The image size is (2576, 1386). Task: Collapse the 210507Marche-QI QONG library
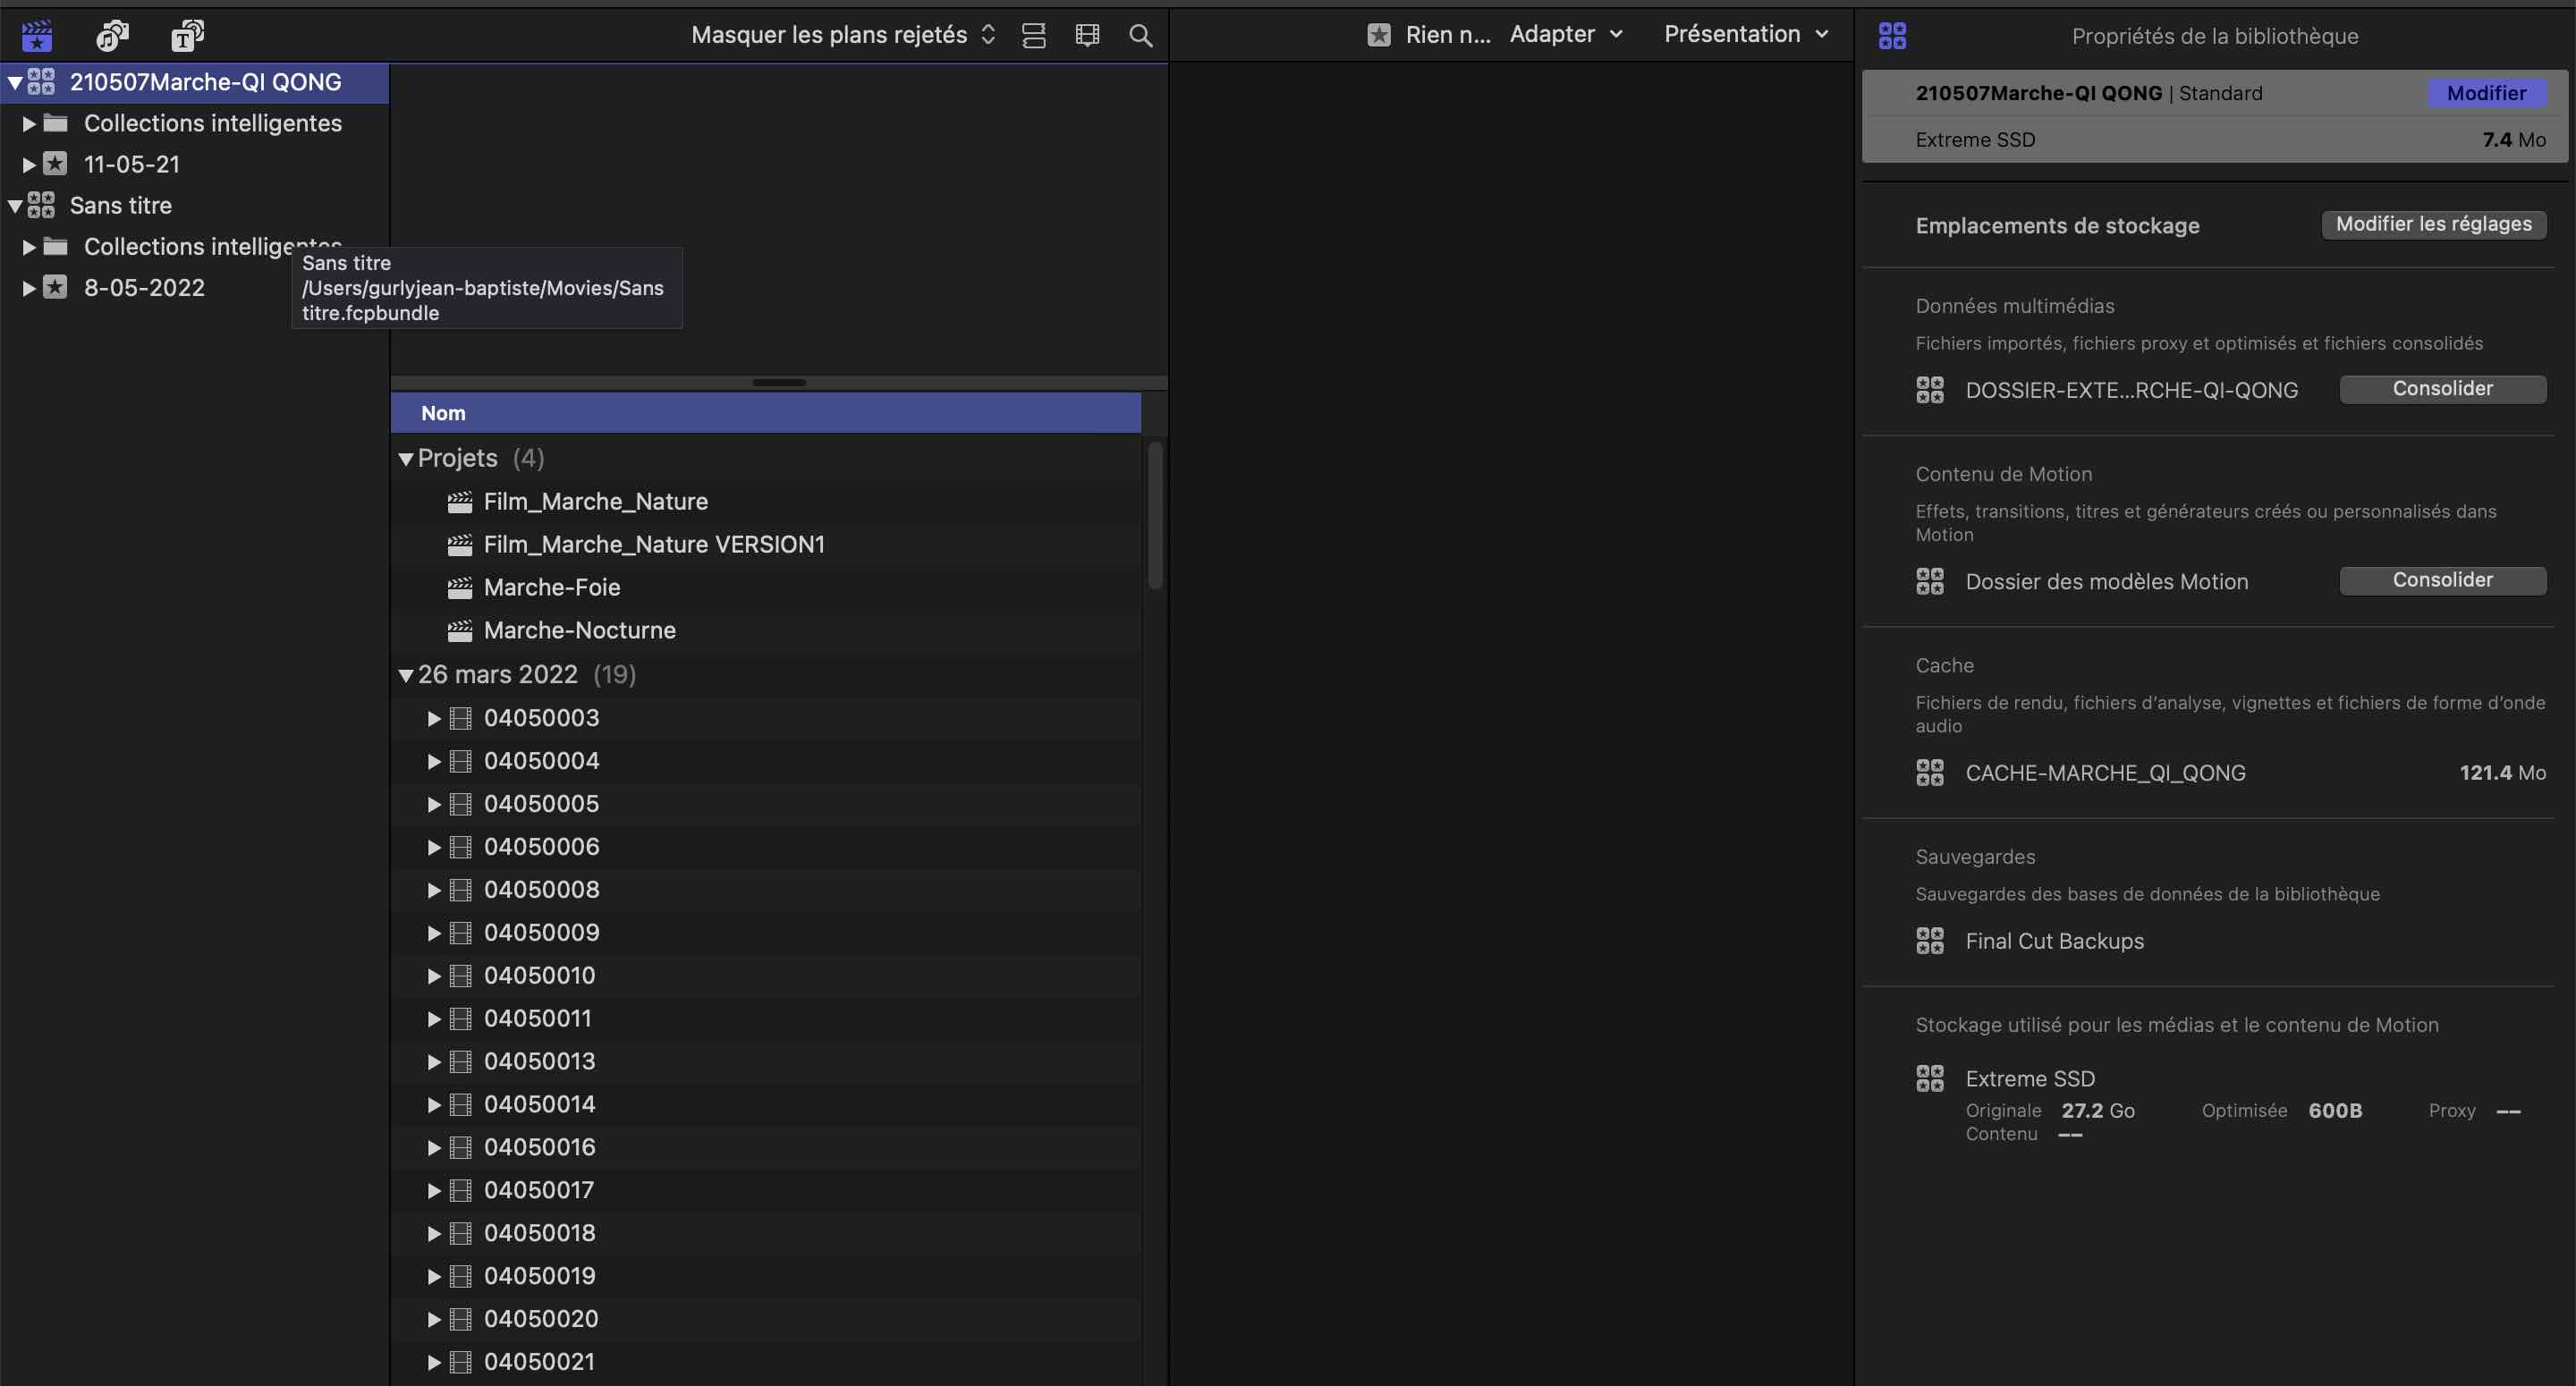coord(15,82)
